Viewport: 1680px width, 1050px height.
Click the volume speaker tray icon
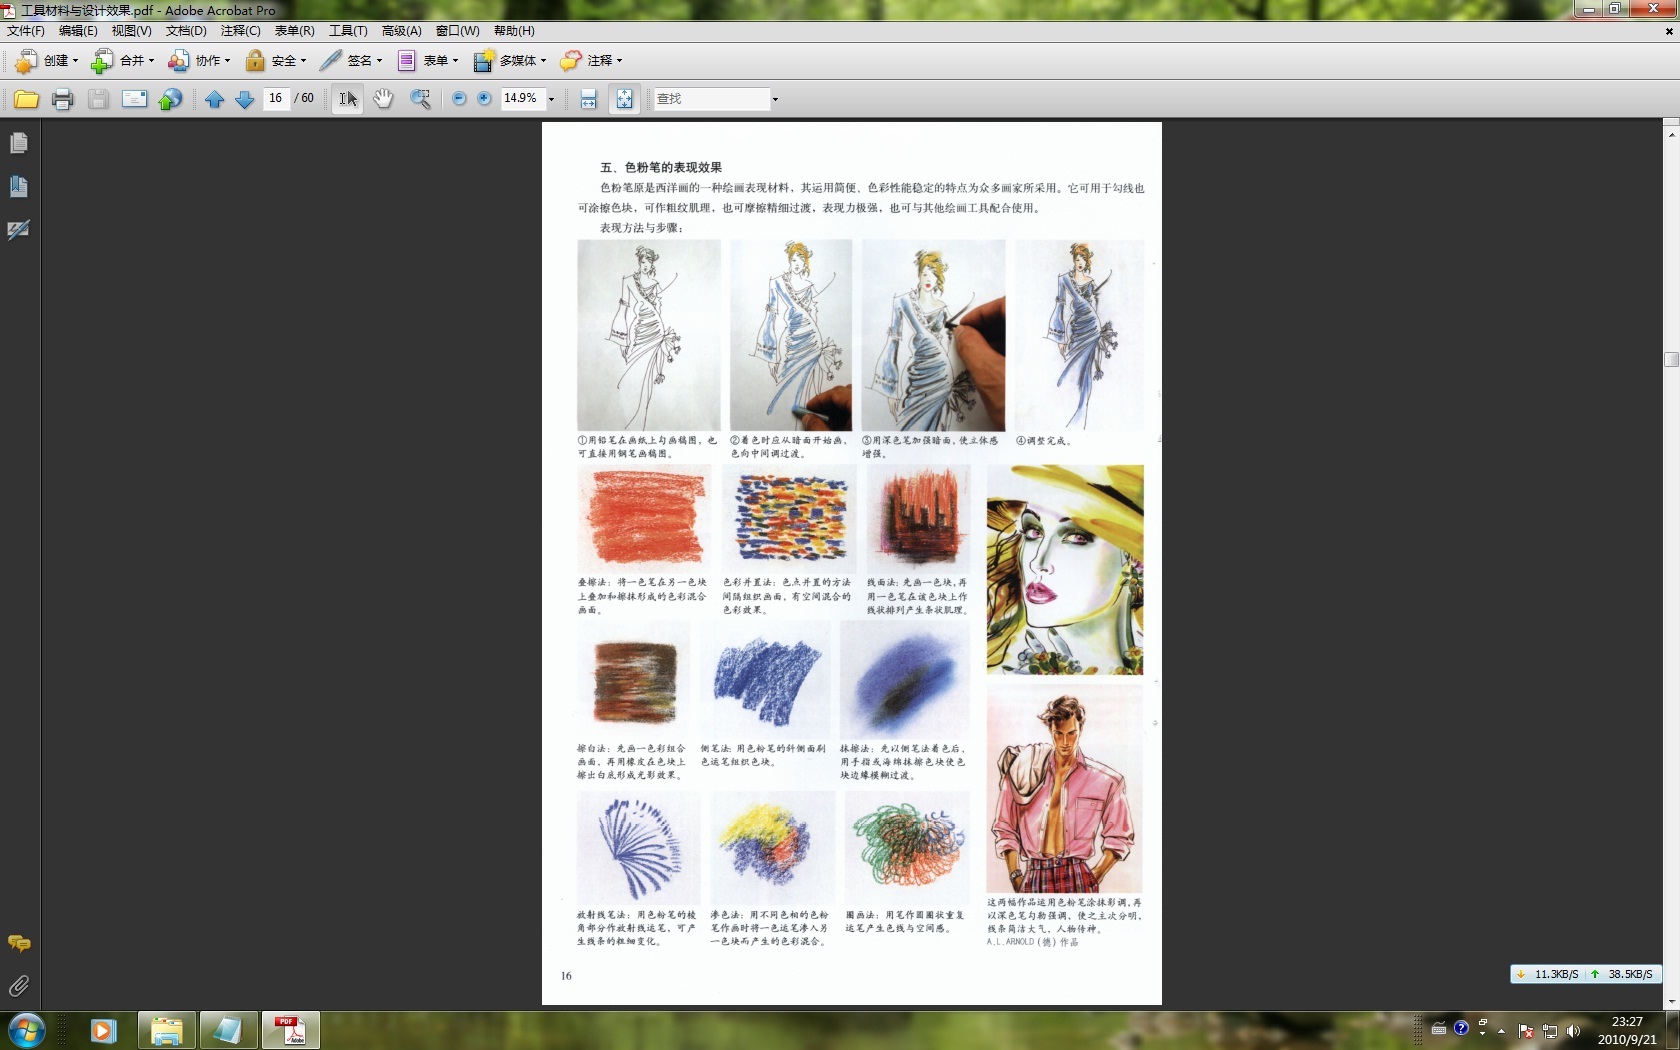point(1573,1030)
